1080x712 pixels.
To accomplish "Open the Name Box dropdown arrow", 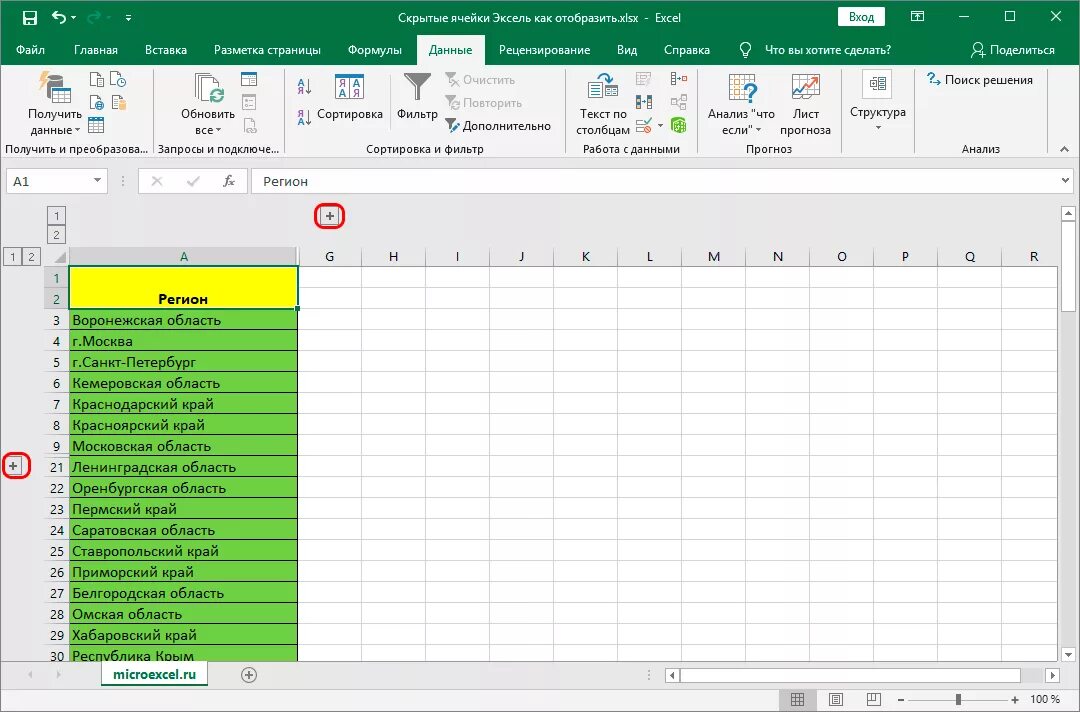I will coord(97,181).
